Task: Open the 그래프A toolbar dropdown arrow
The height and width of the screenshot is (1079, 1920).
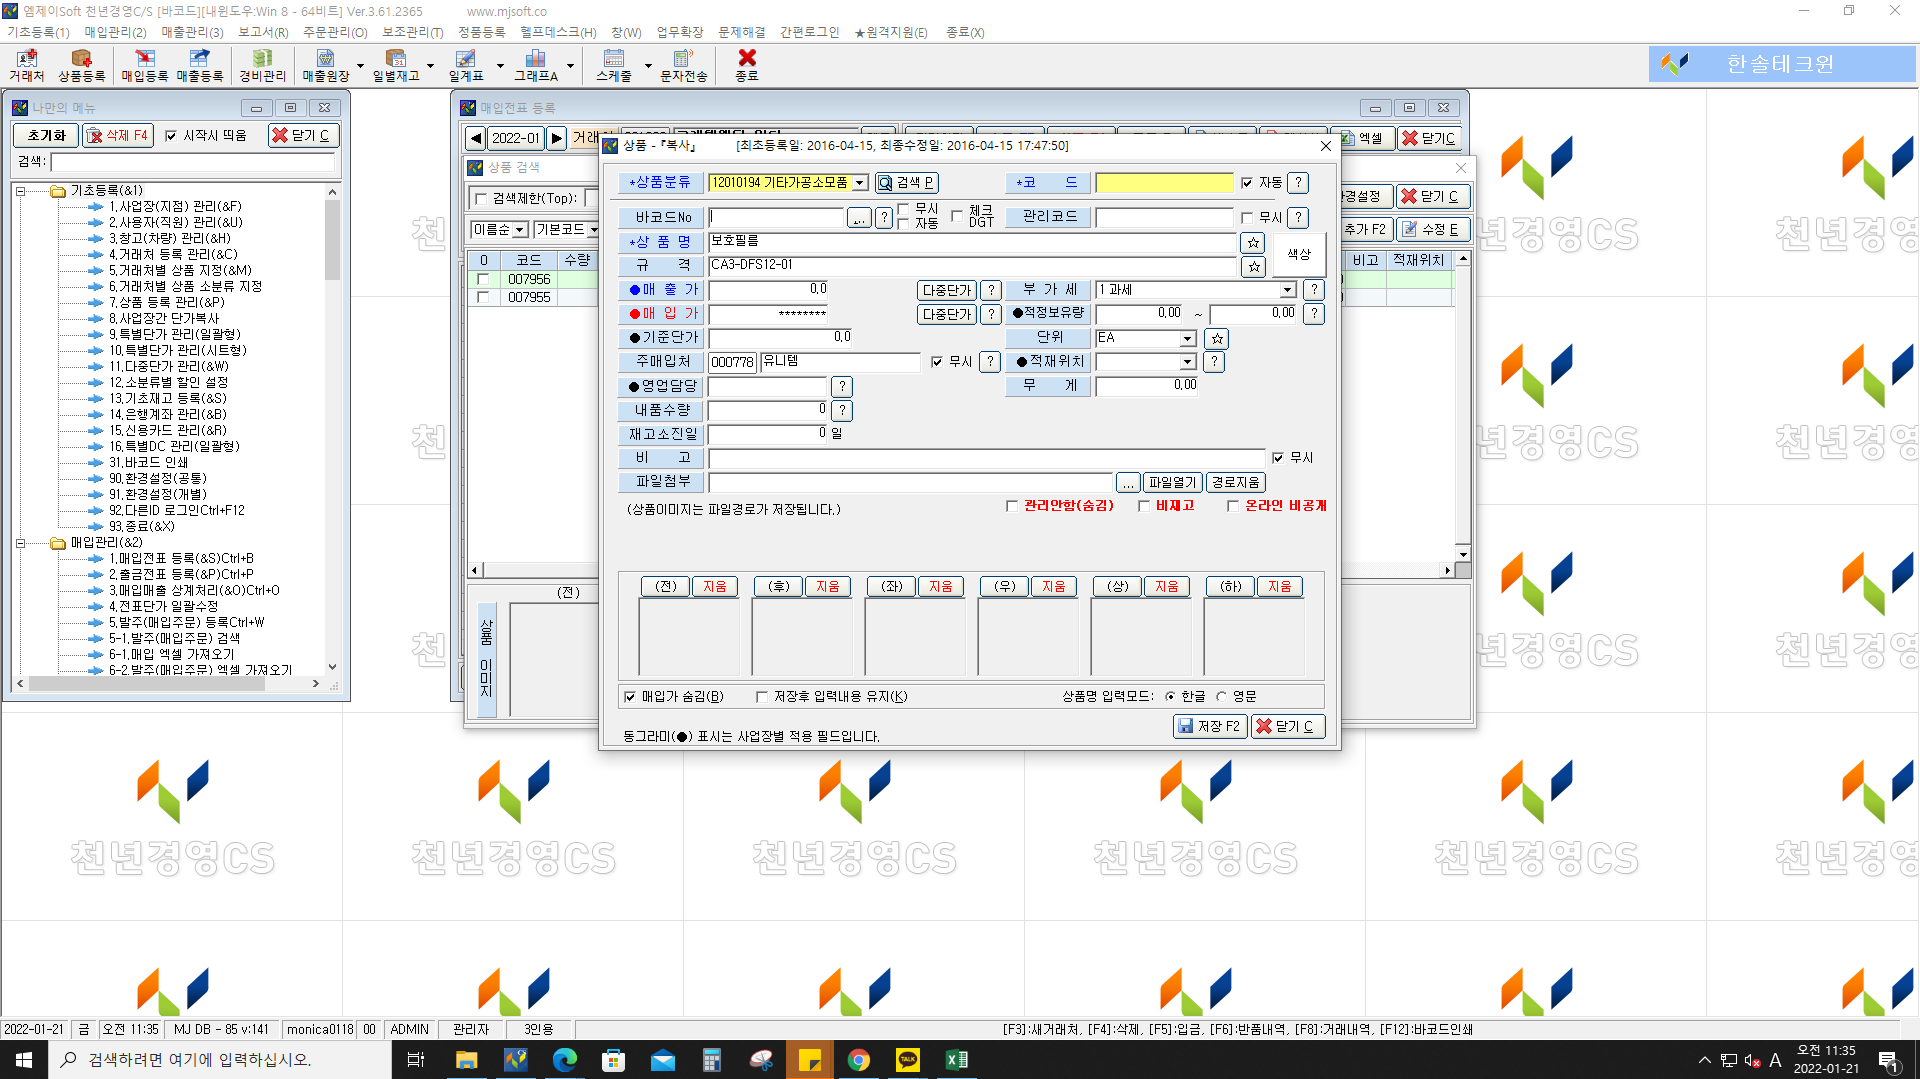Action: [x=570, y=66]
